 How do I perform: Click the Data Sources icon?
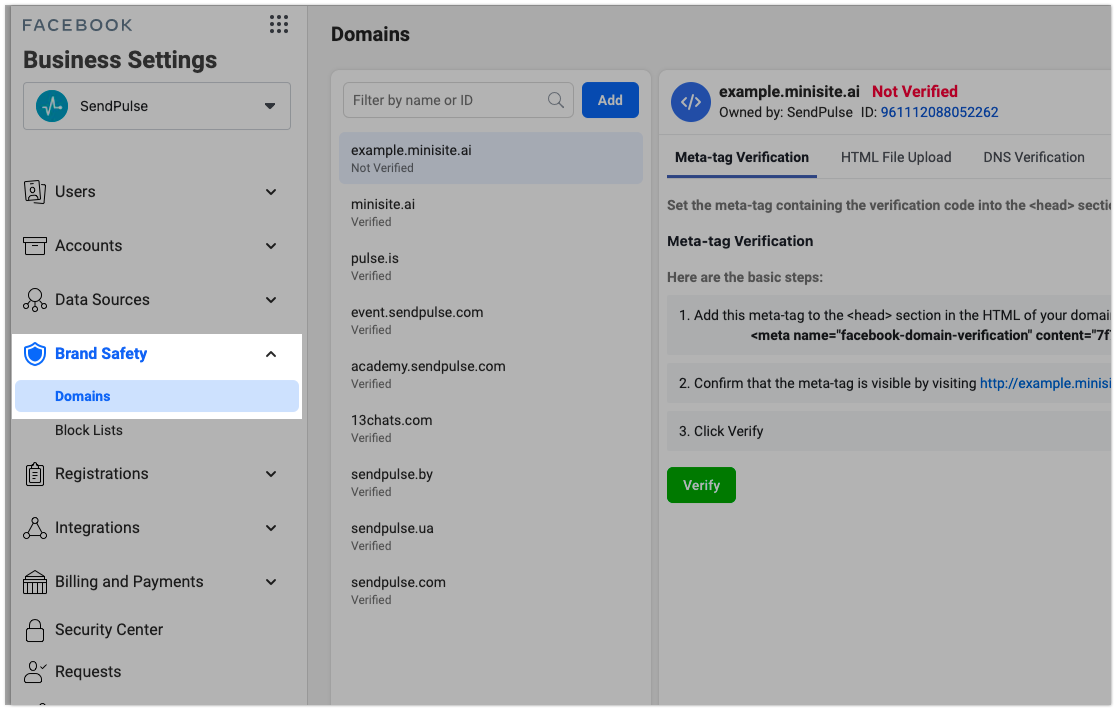click(35, 300)
